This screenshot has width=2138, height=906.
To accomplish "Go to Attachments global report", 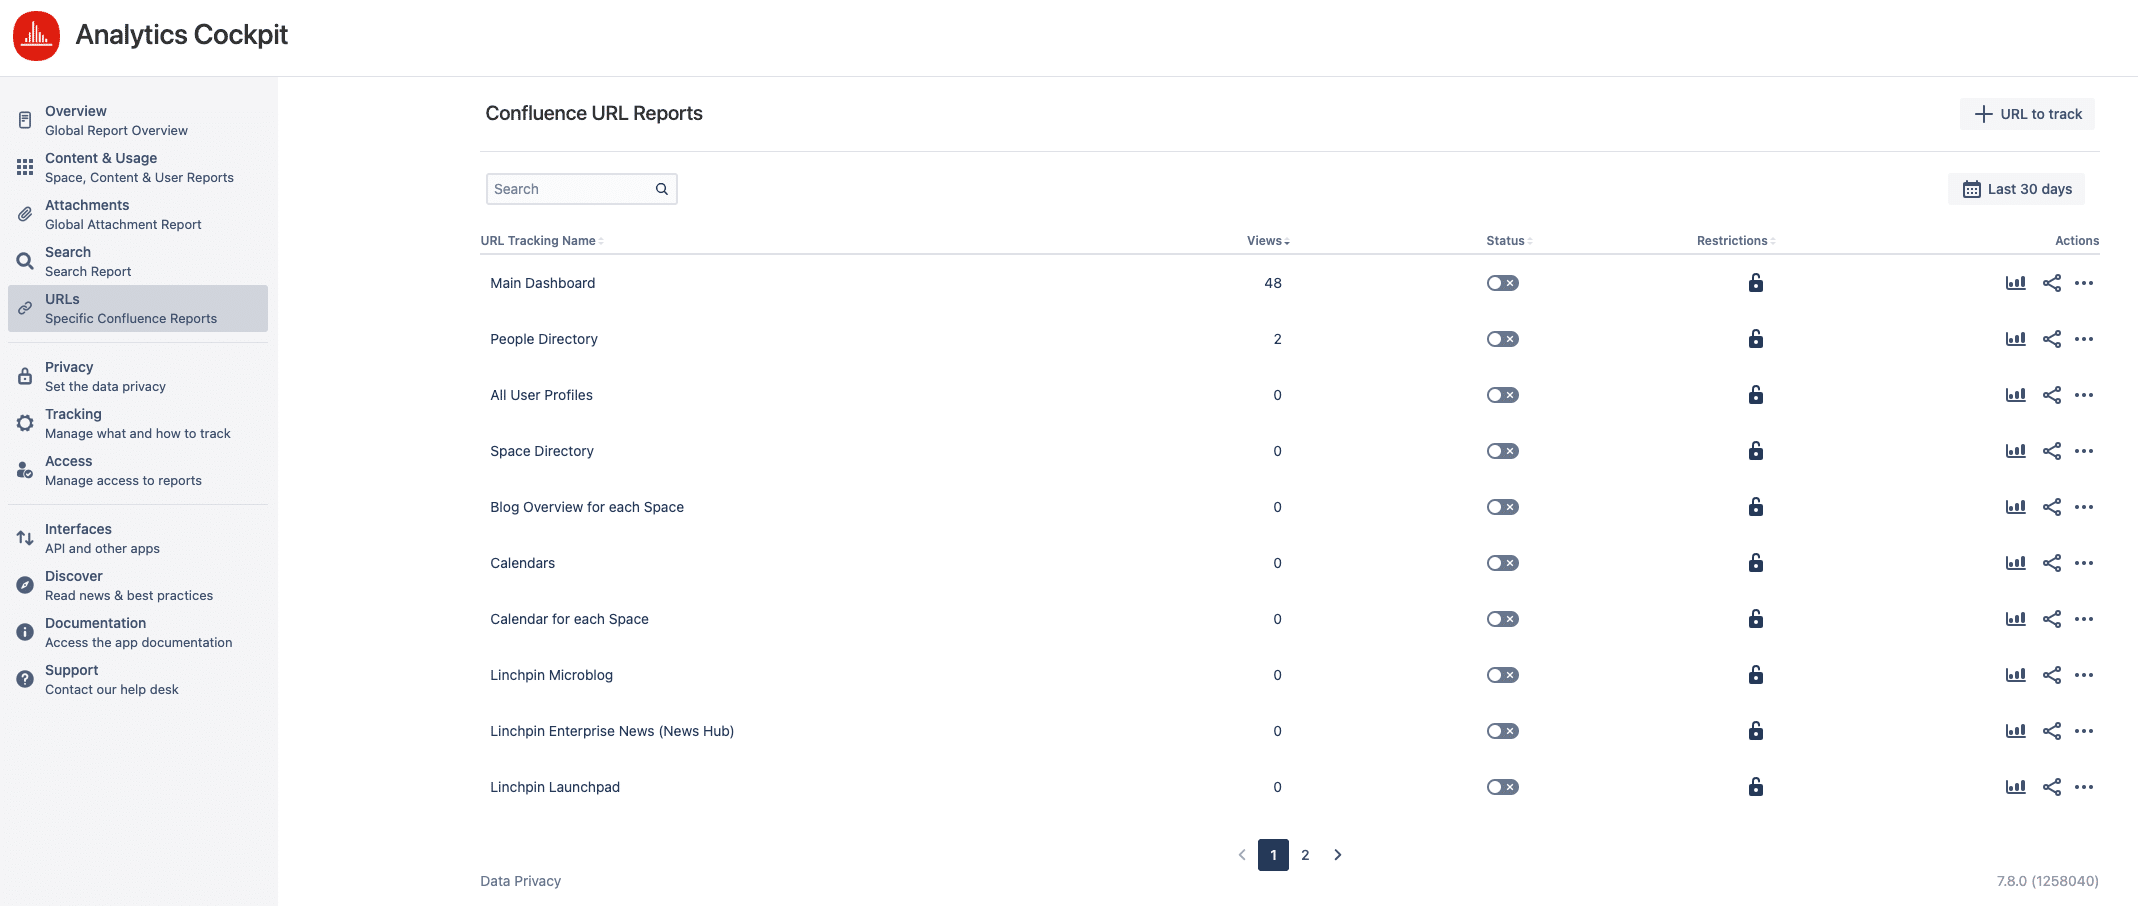I will (x=138, y=214).
